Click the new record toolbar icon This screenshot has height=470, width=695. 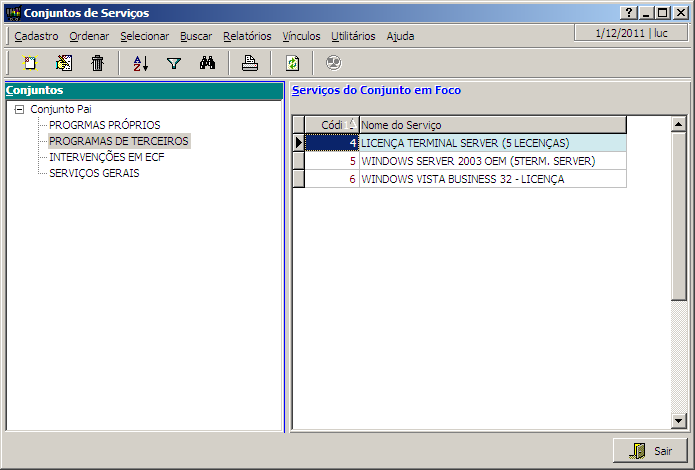(x=30, y=63)
